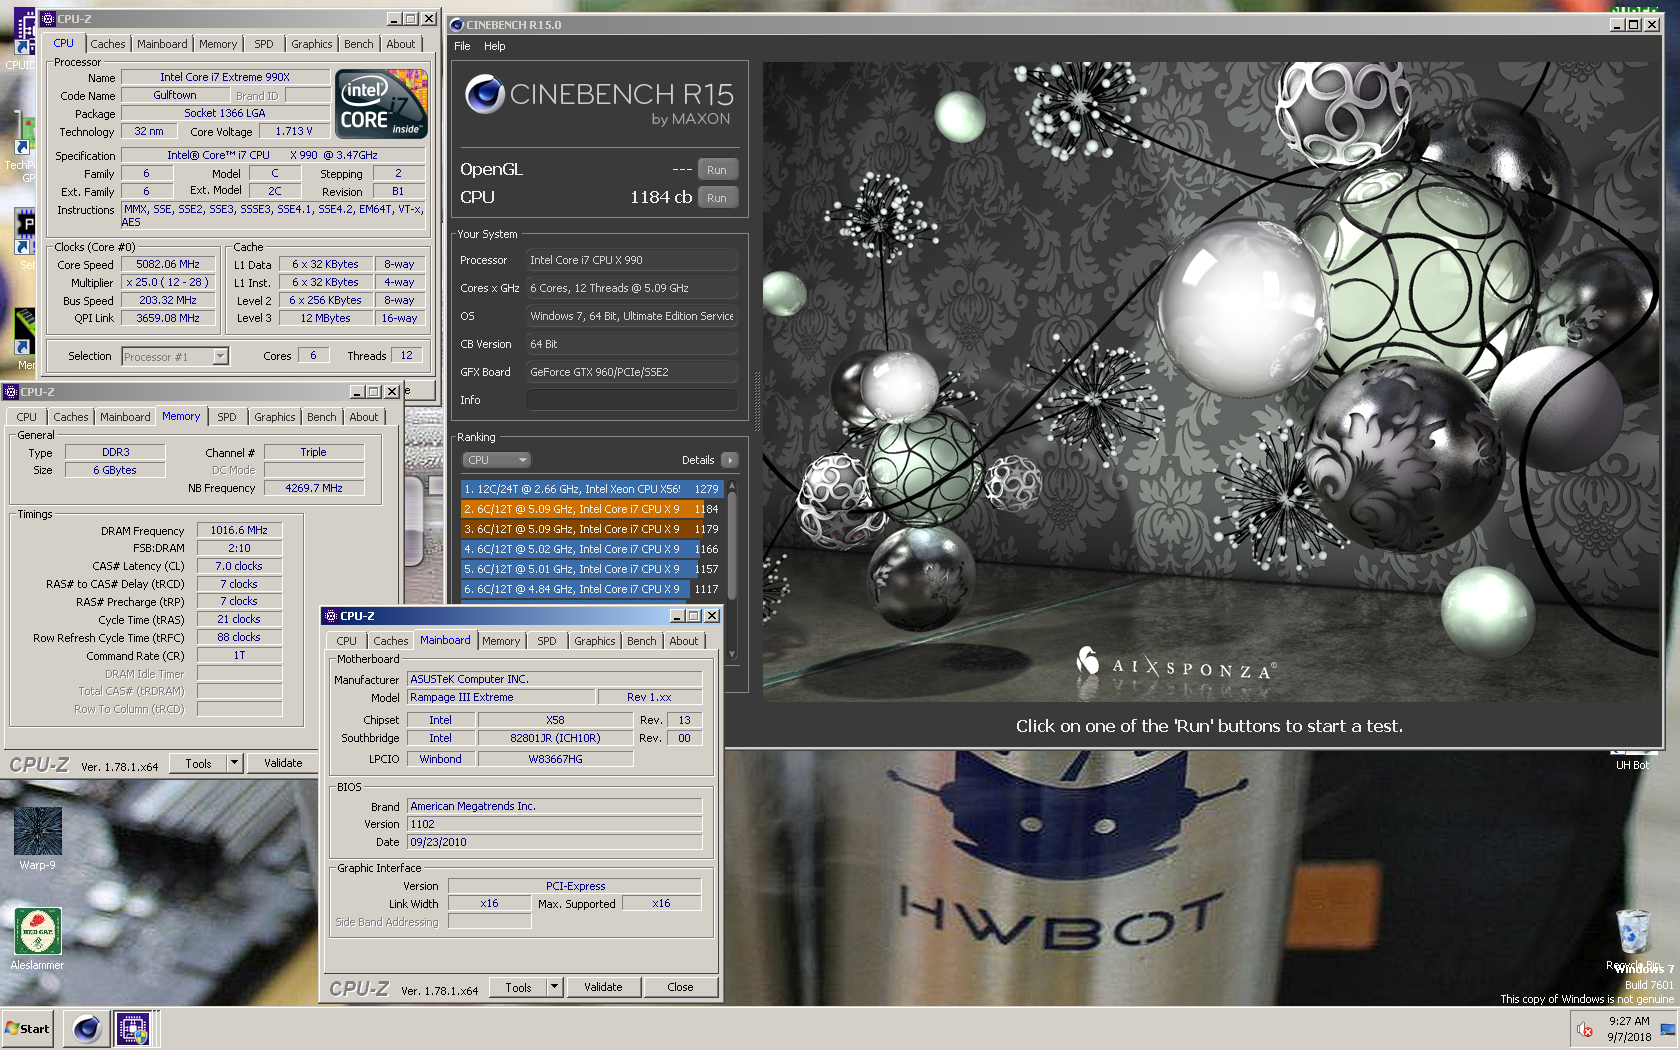Click the Info input field in Cinebench
The width and height of the screenshot is (1680, 1050).
click(631, 400)
